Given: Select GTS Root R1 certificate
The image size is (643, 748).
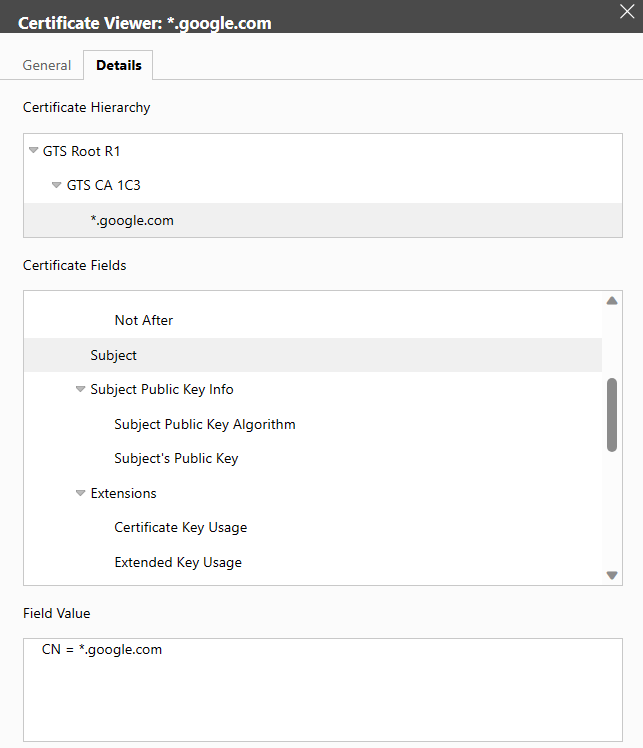Looking at the screenshot, I should tap(82, 151).
